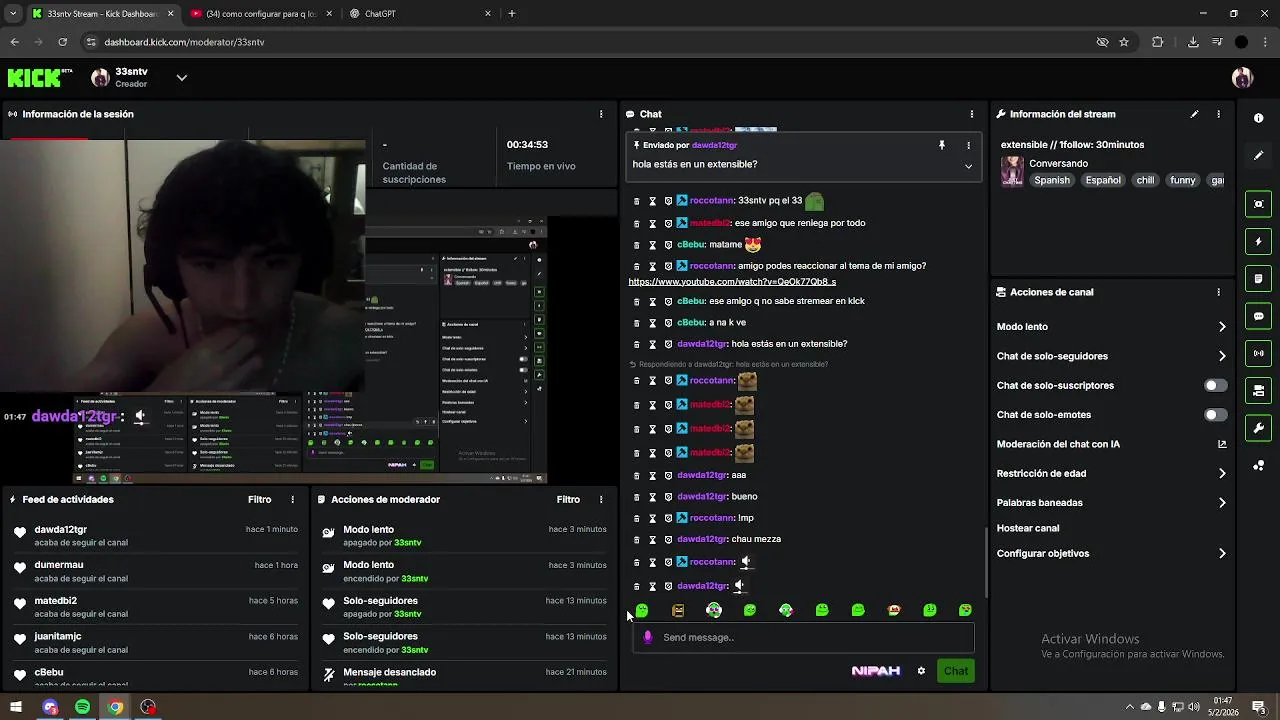Click the chat panel scrollbar

pyautogui.click(x=987, y=562)
